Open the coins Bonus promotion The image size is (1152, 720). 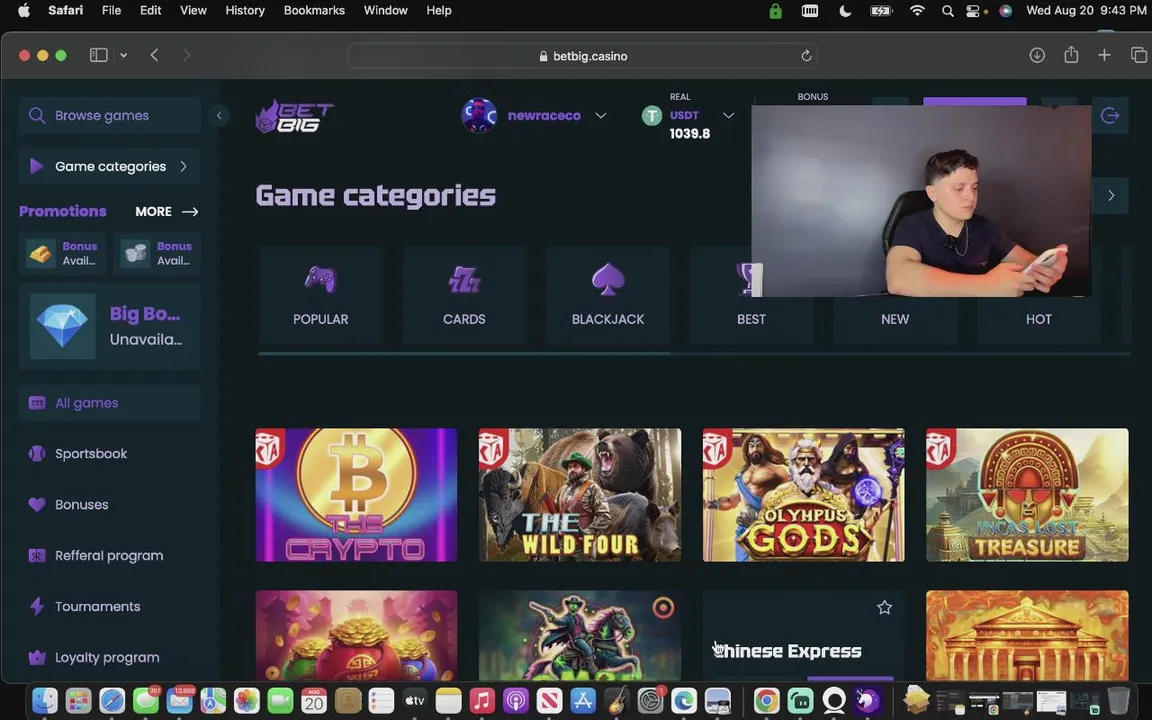tap(156, 253)
